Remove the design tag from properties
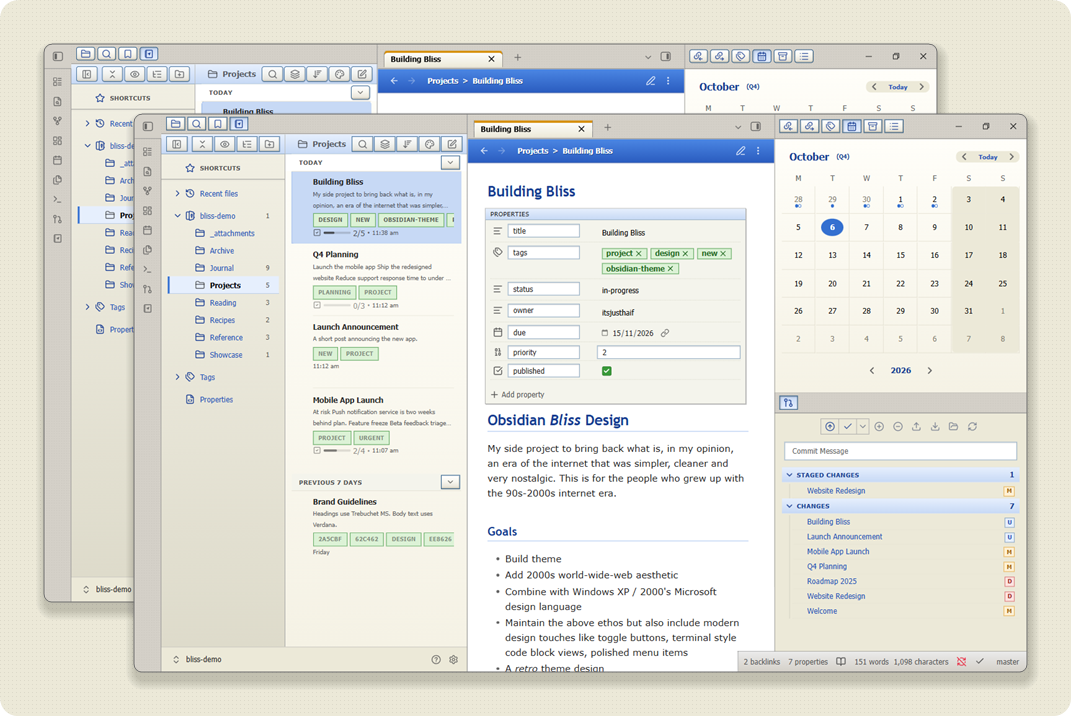Screen dimensions: 1071x716 pos(685,253)
